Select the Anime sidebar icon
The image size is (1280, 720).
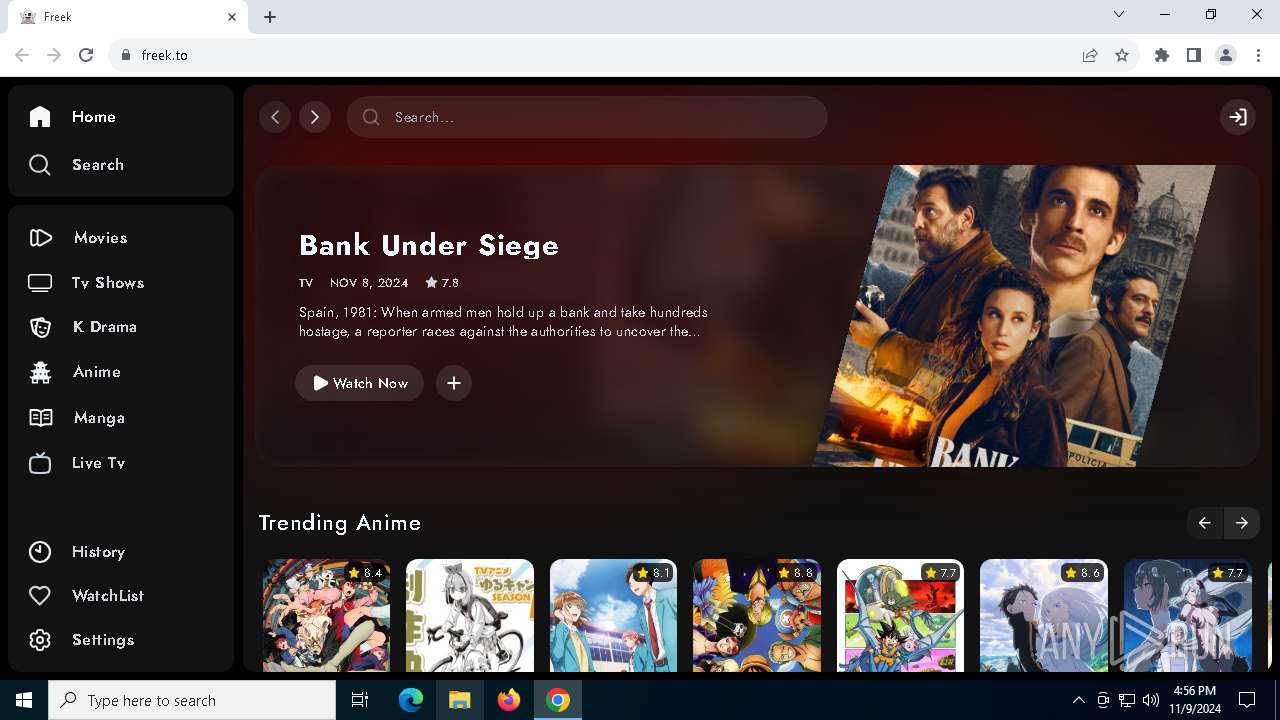(40, 372)
